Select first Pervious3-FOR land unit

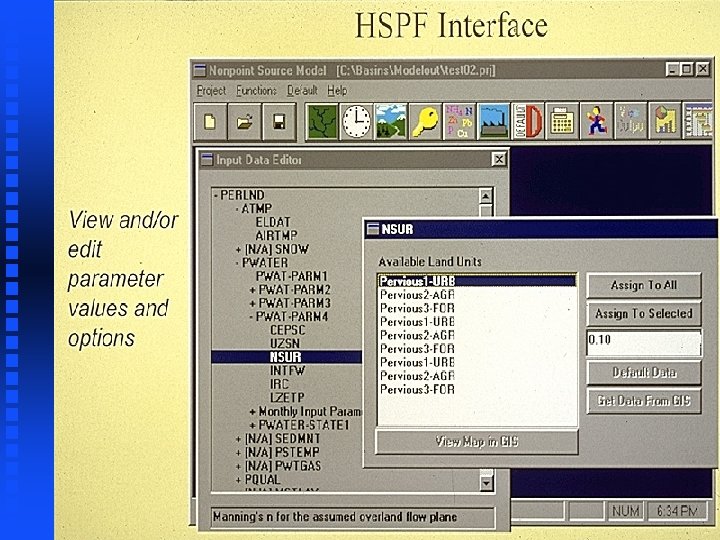click(x=477, y=309)
